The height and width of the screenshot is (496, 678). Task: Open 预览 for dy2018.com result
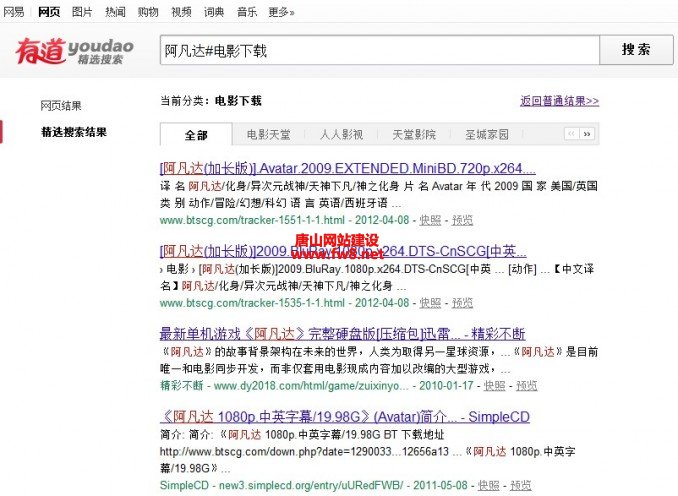[527, 385]
